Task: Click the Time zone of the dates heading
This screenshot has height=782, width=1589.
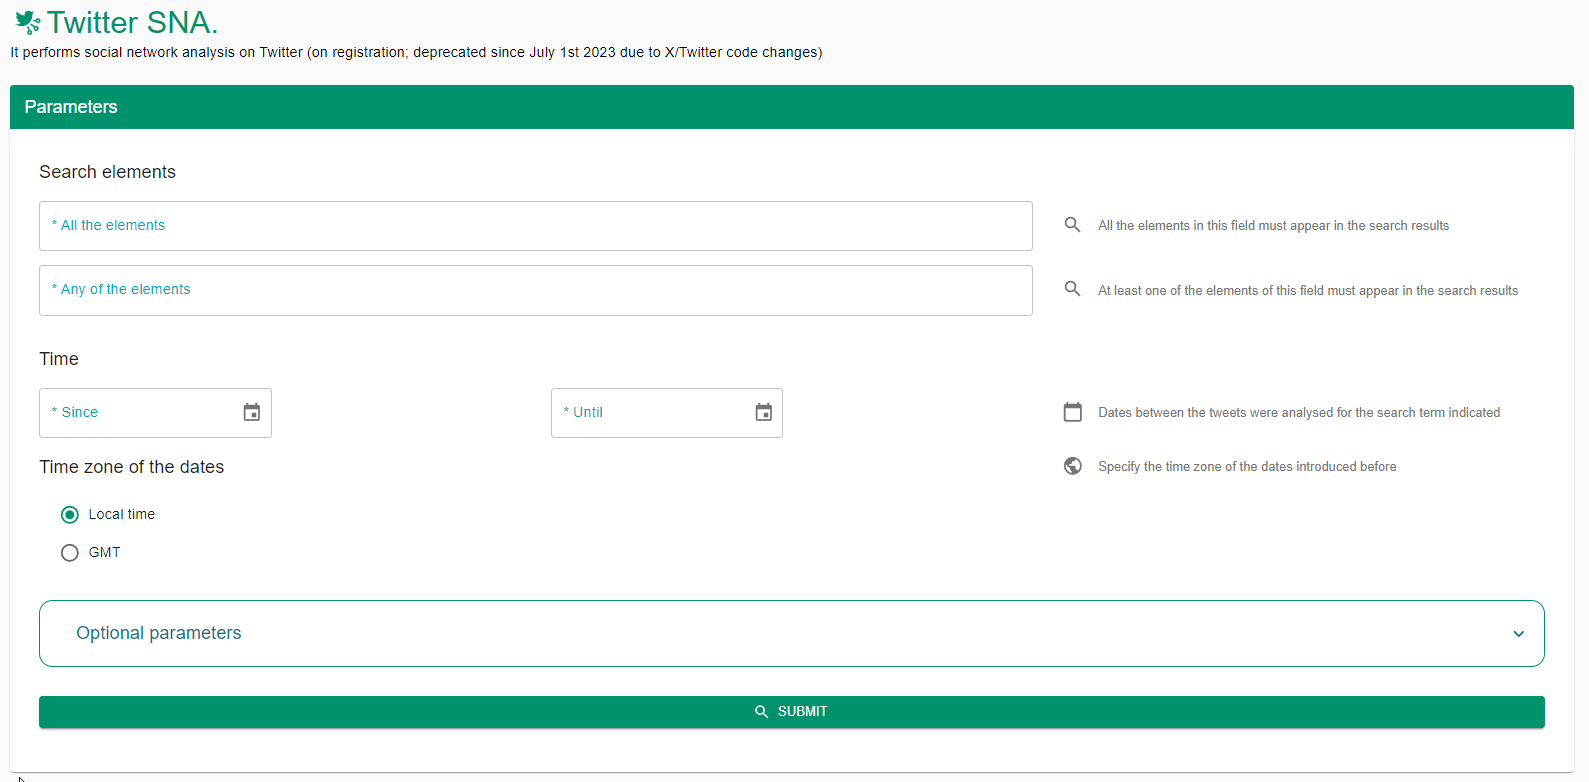Action: coord(131,467)
